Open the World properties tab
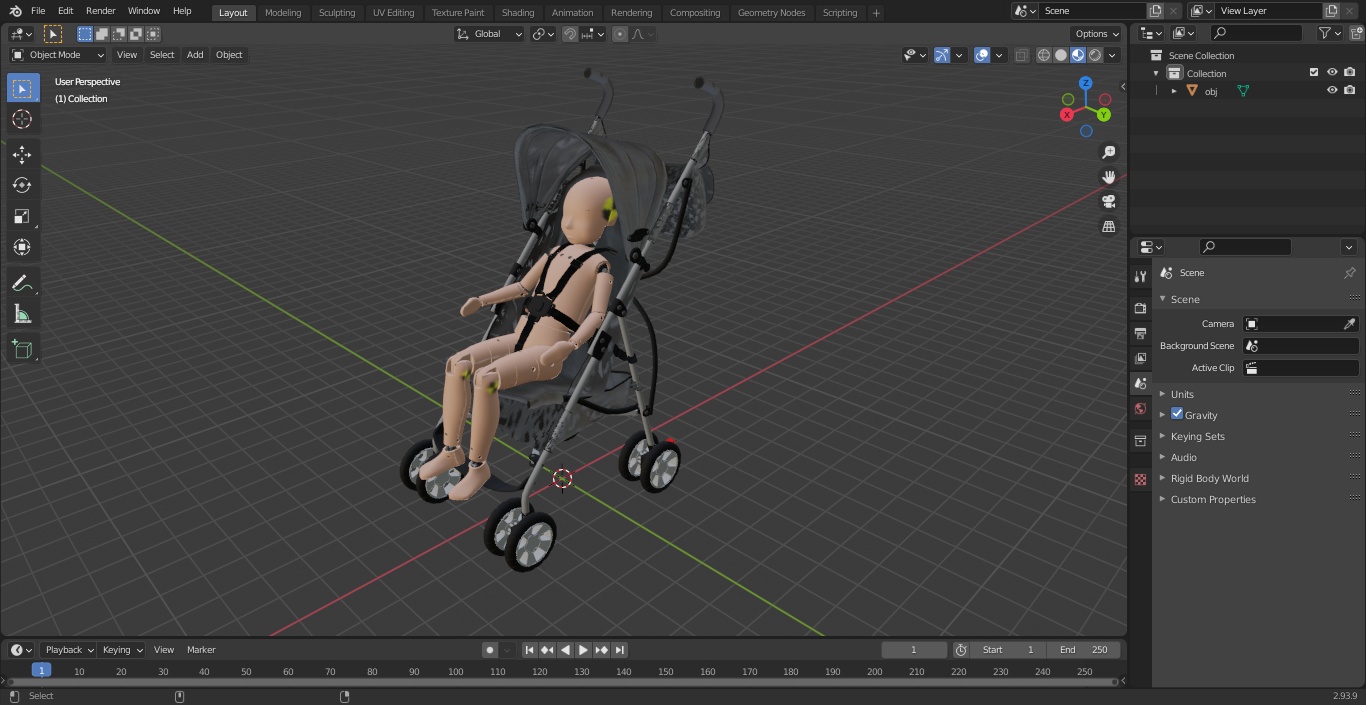This screenshot has height=705, width=1366. click(x=1140, y=408)
